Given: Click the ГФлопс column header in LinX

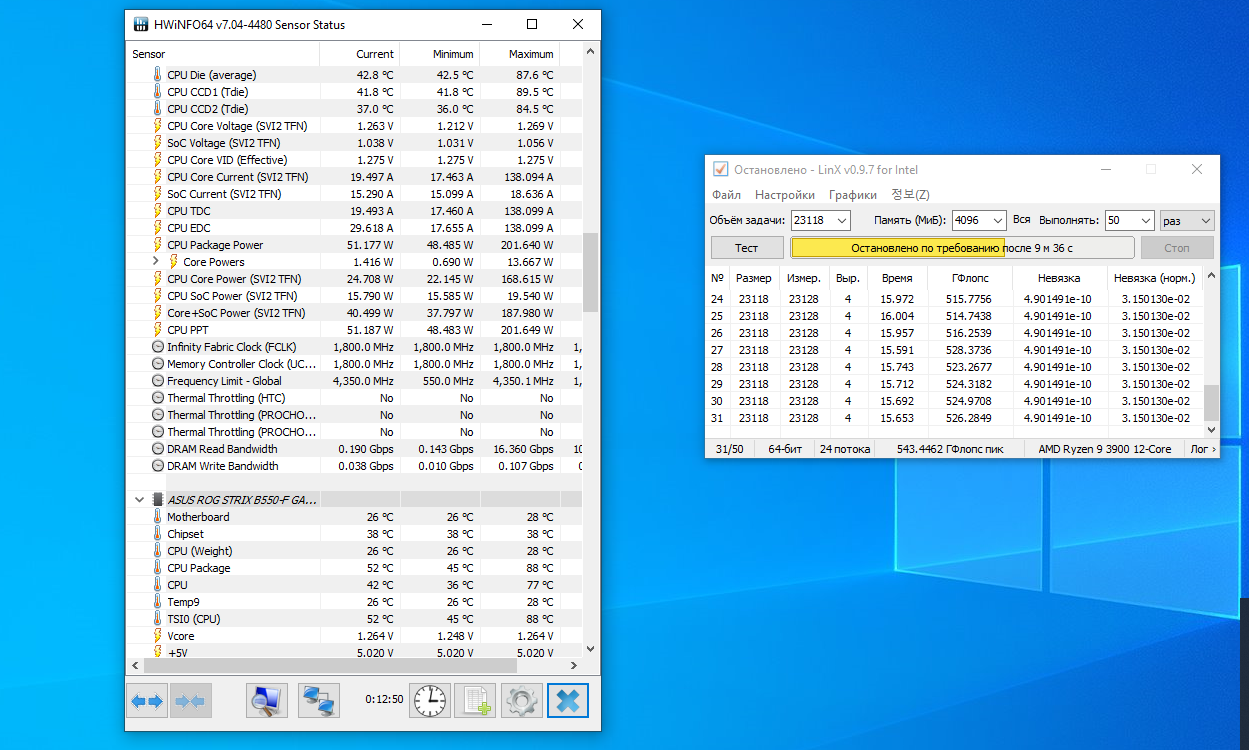Looking at the screenshot, I should (x=970, y=278).
